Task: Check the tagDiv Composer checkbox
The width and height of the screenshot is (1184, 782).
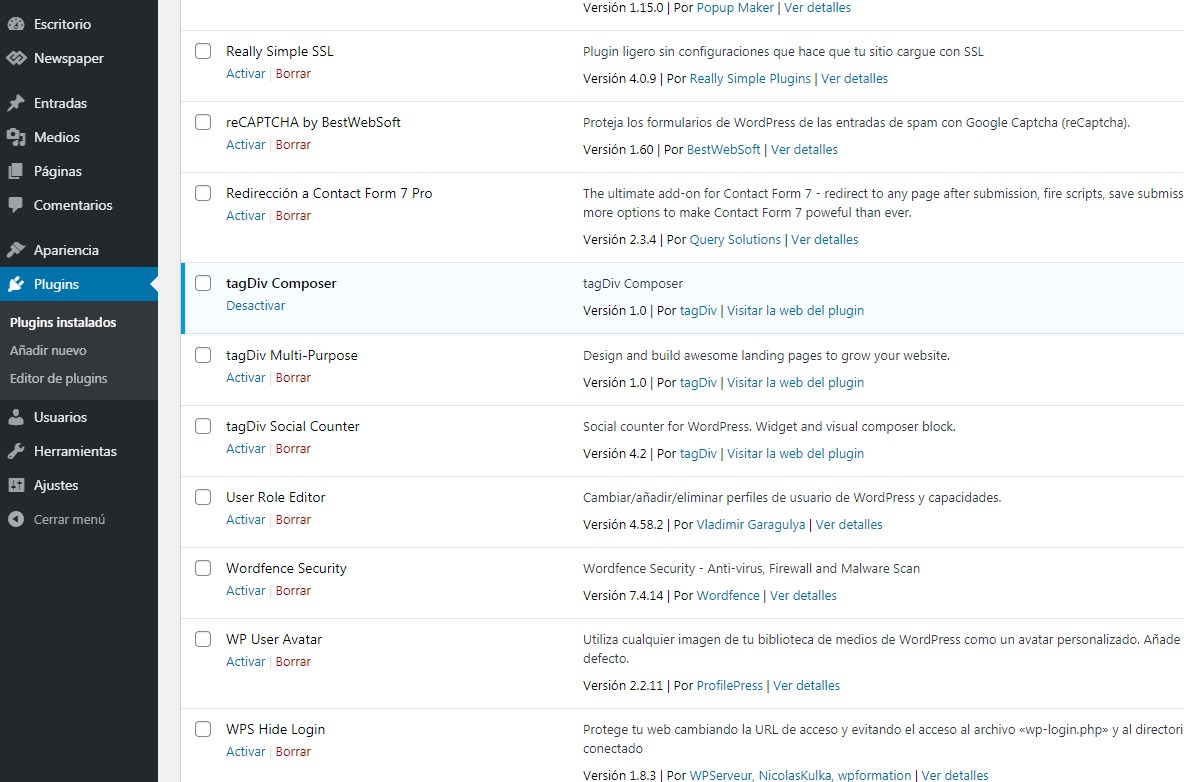Action: coord(203,283)
